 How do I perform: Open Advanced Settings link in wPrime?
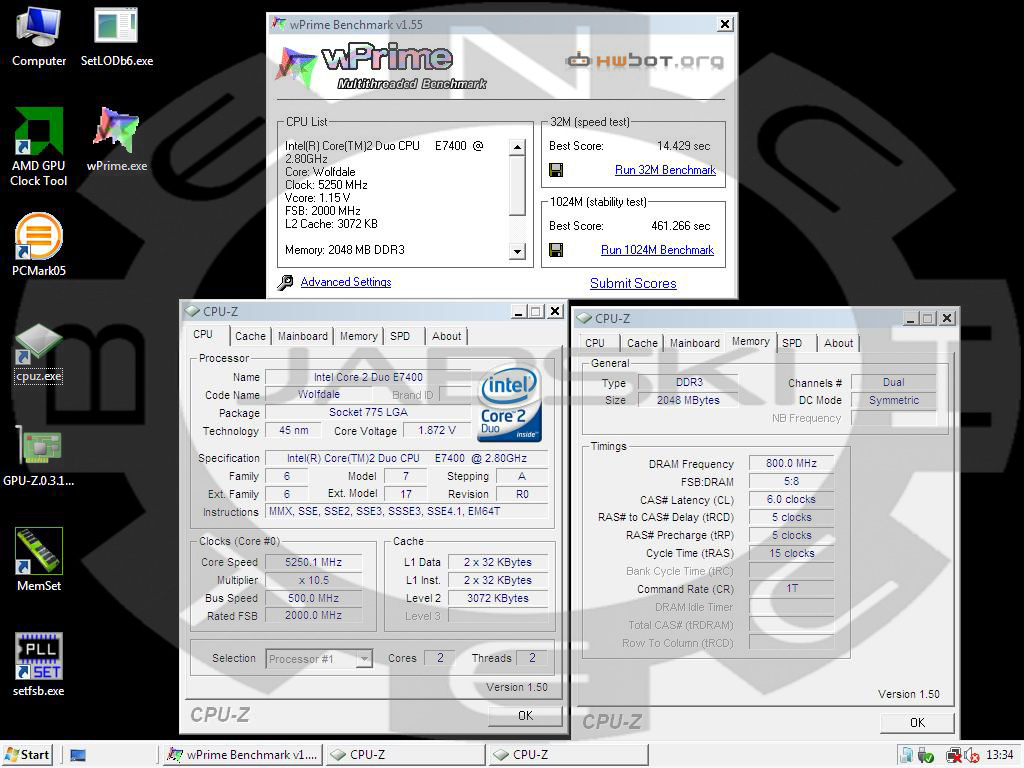coord(345,281)
